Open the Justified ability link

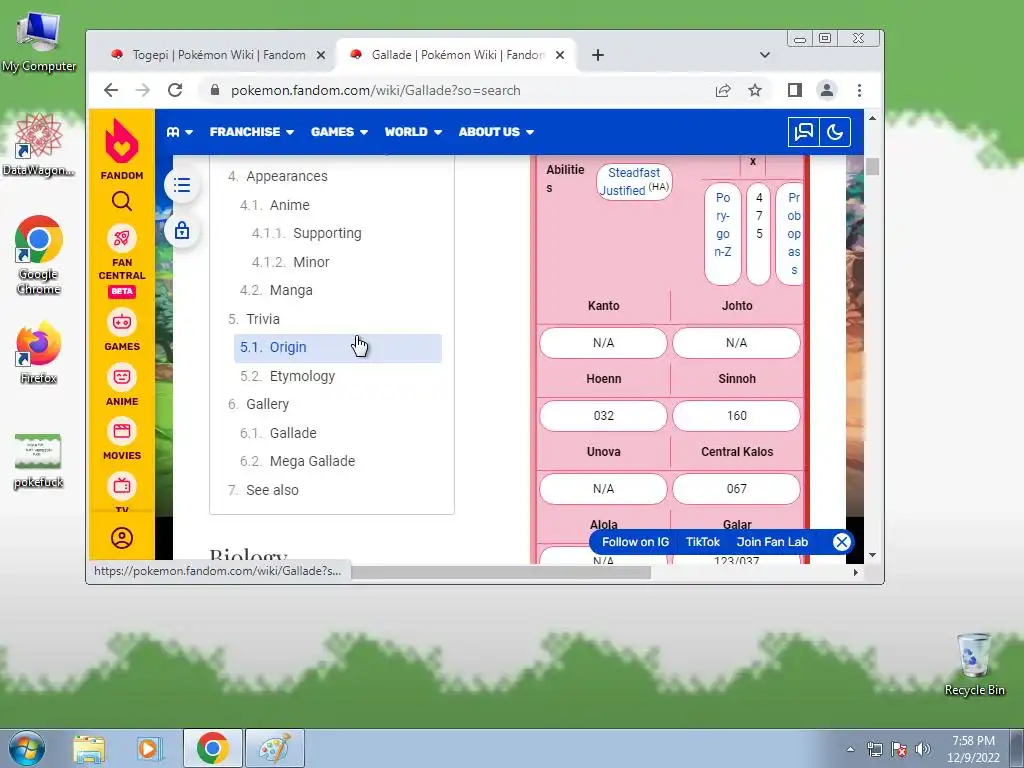pyautogui.click(x=622, y=191)
